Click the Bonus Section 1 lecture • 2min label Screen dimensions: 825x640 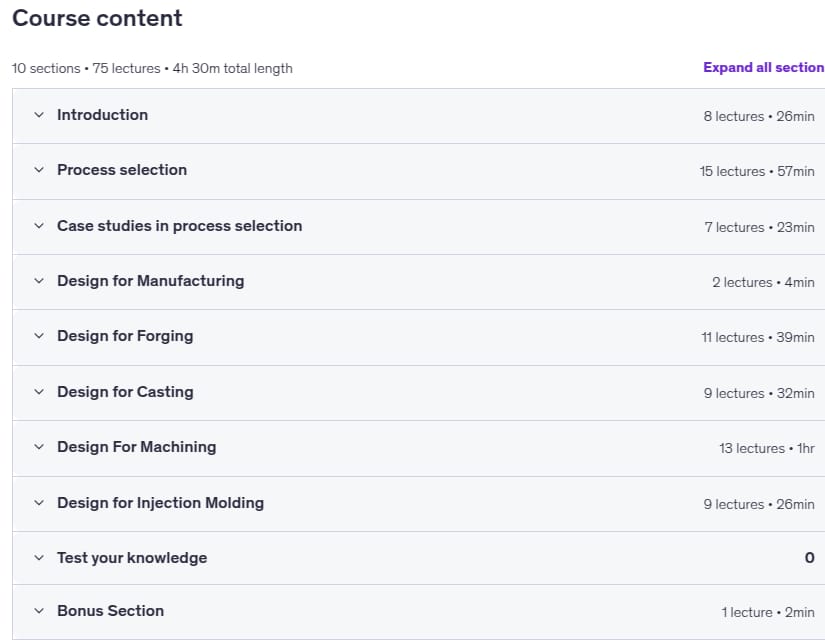coord(768,613)
